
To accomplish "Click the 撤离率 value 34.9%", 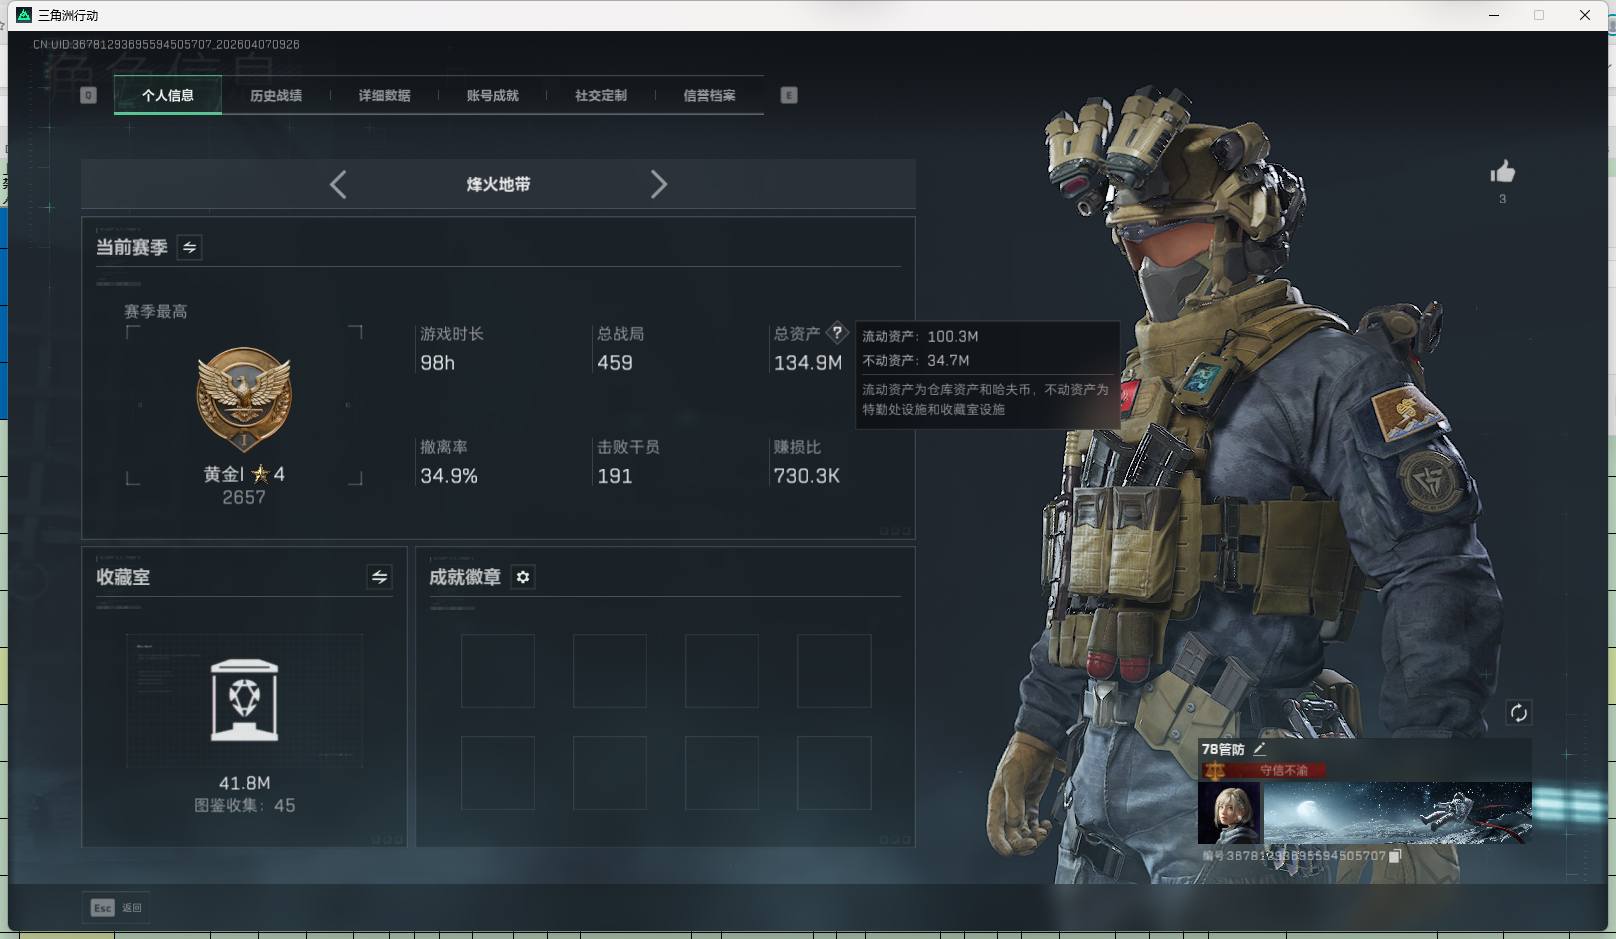I will [x=449, y=476].
